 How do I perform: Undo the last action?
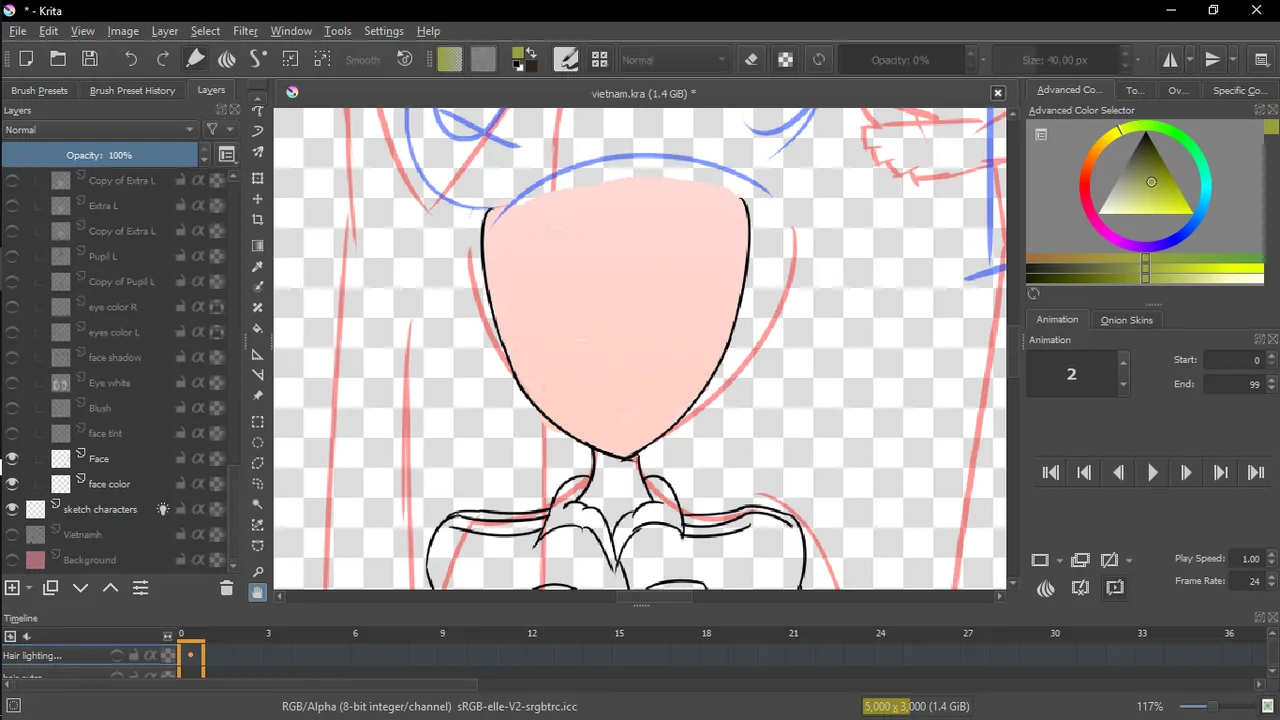point(131,59)
